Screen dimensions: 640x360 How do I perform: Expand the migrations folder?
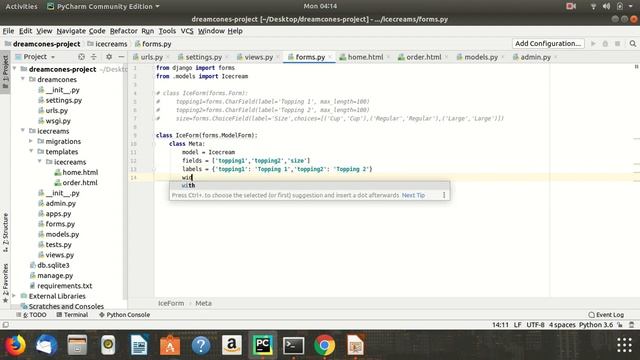click(31, 141)
